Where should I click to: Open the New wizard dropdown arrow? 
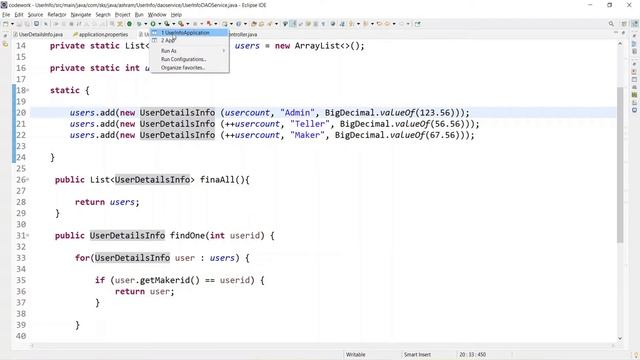point(12,24)
